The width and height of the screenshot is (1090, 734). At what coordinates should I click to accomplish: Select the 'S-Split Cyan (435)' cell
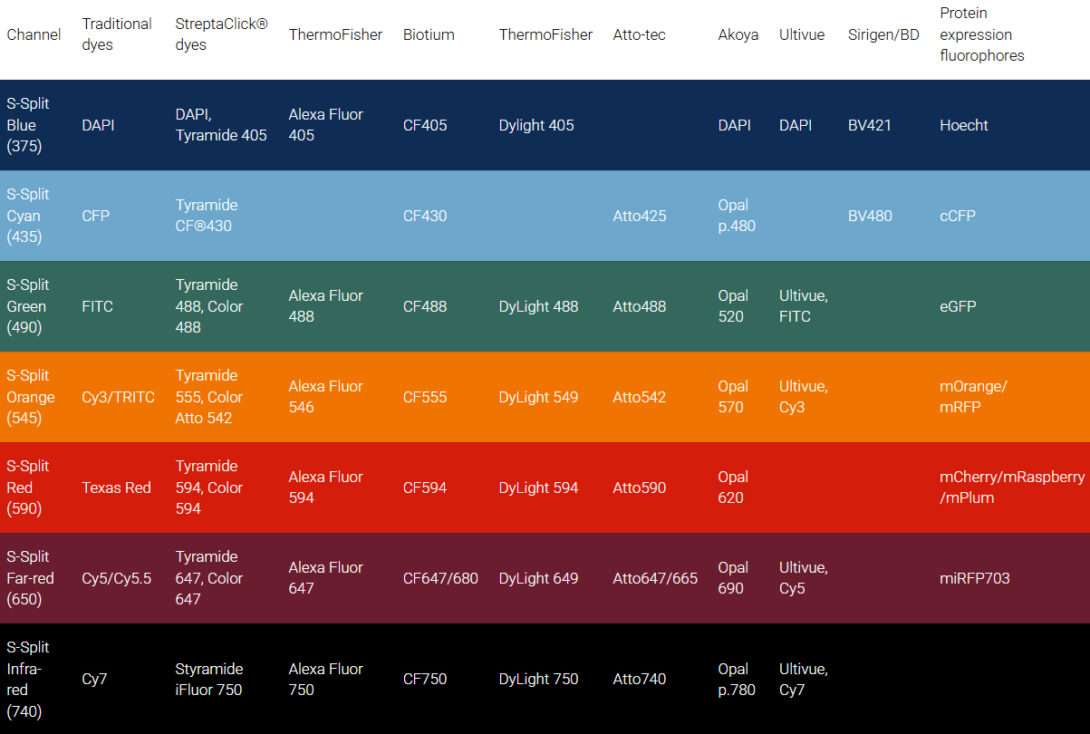pyautogui.click(x=28, y=215)
